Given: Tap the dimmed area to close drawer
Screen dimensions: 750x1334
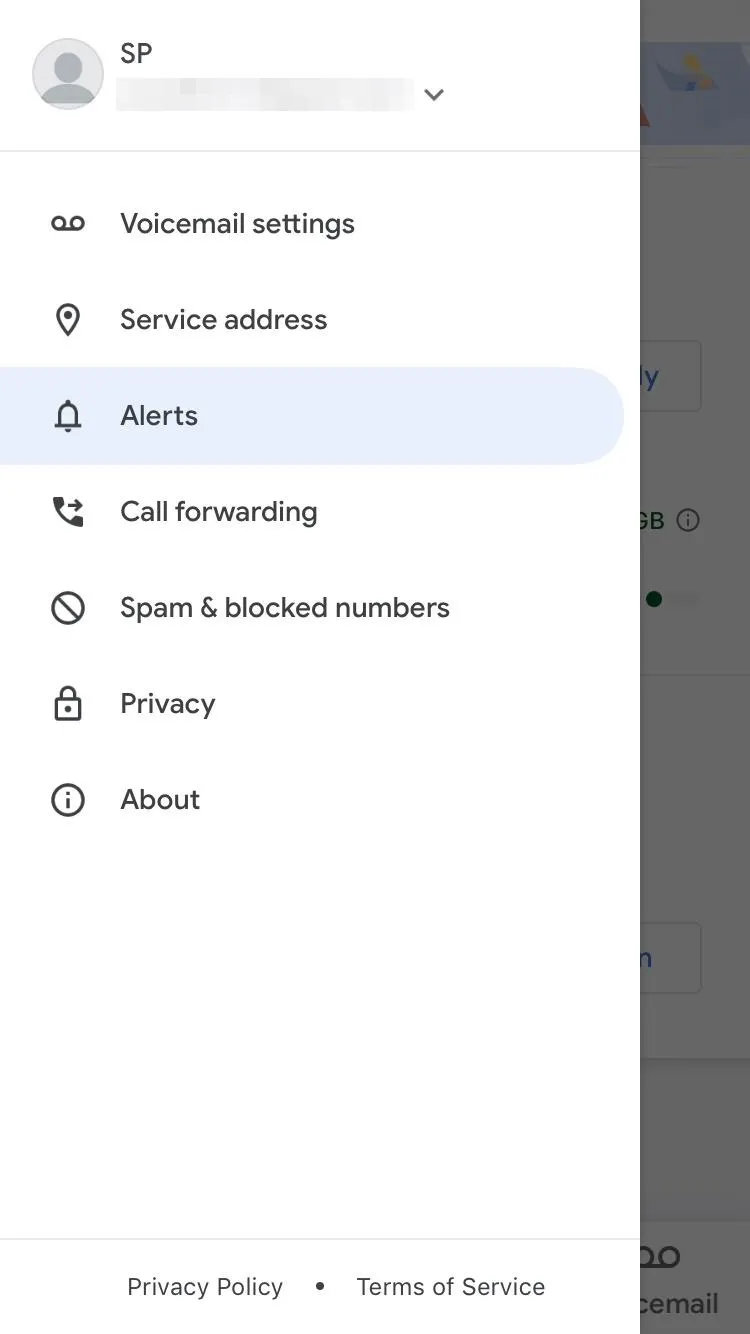Looking at the screenshot, I should pyautogui.click(x=695, y=800).
